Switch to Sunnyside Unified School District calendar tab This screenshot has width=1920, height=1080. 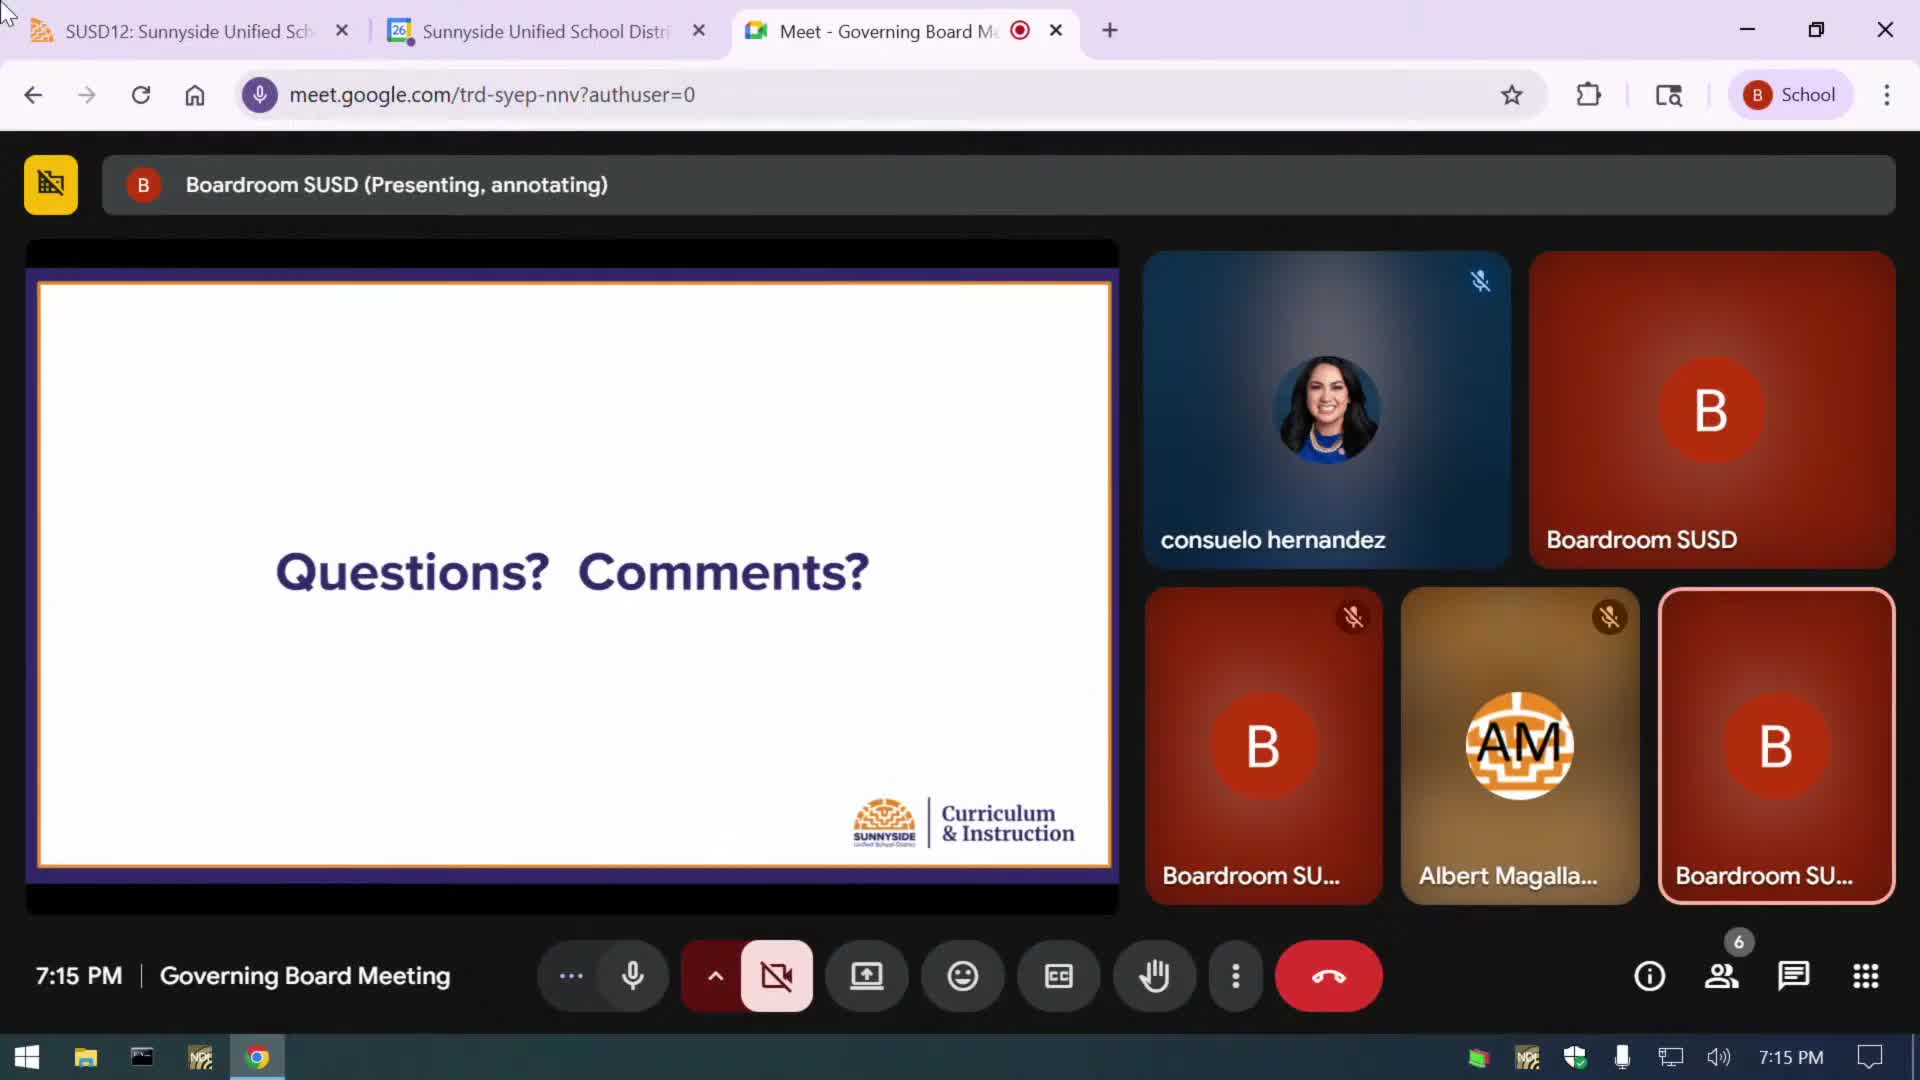click(545, 31)
